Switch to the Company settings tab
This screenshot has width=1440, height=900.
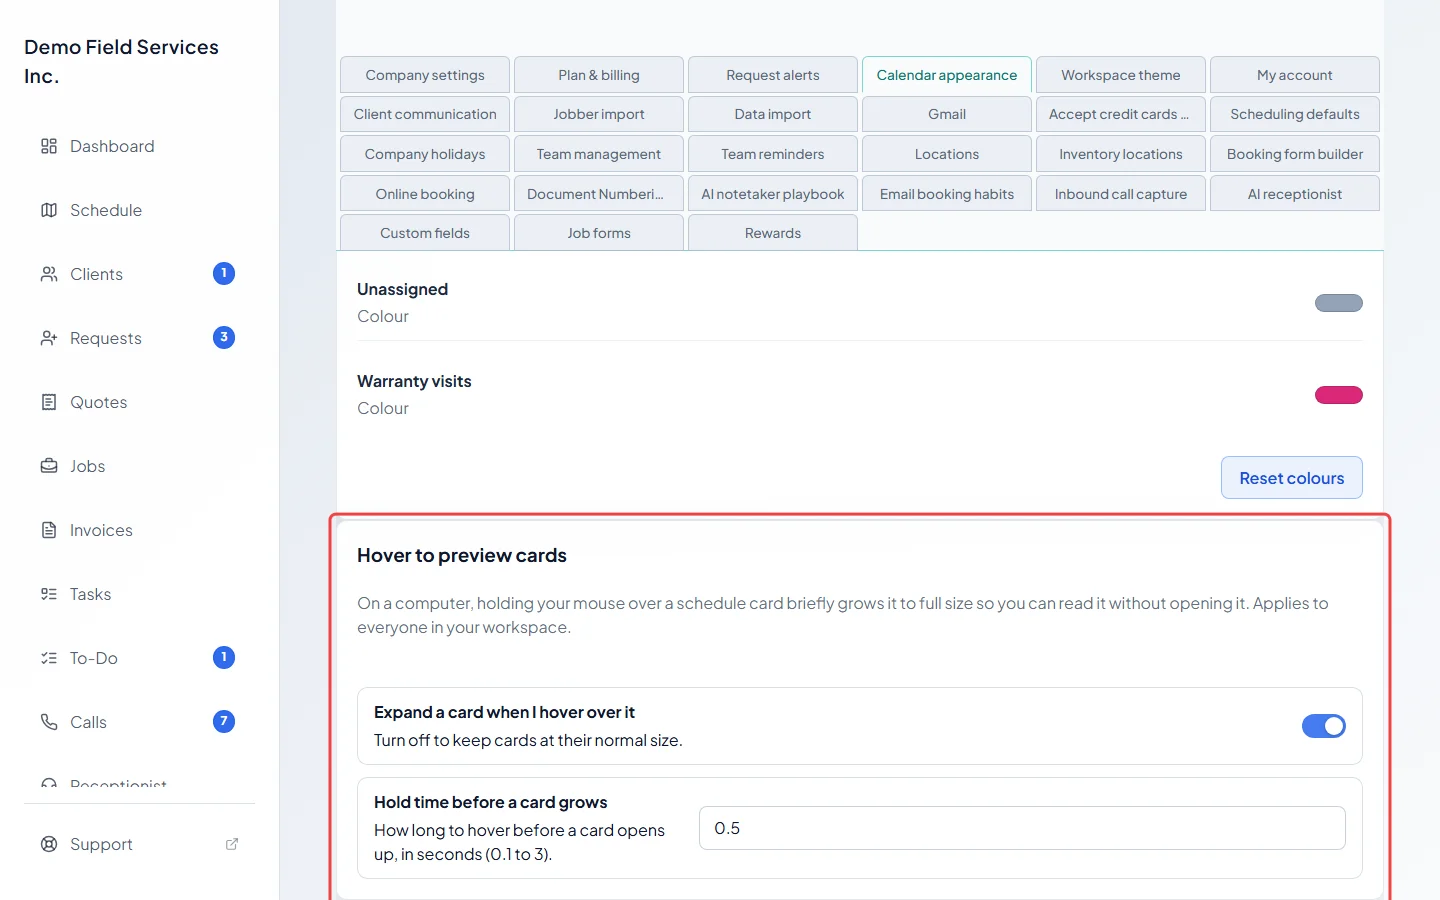pos(425,75)
